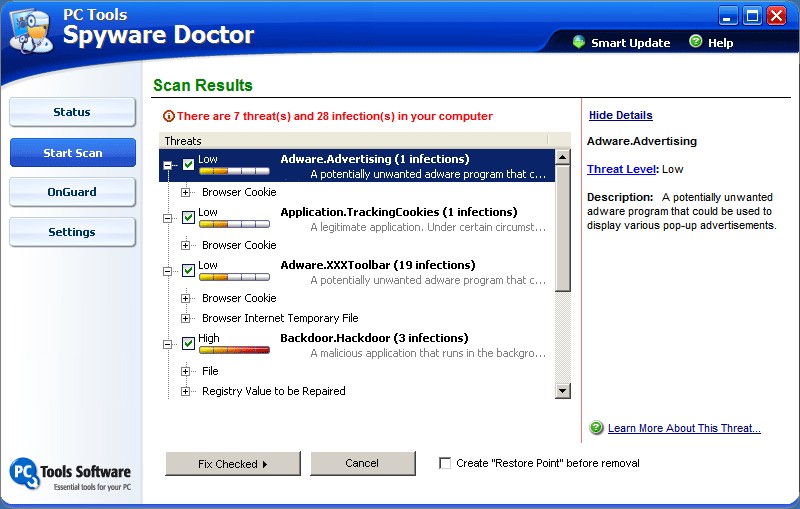Click the Hide Details link

[x=620, y=115]
